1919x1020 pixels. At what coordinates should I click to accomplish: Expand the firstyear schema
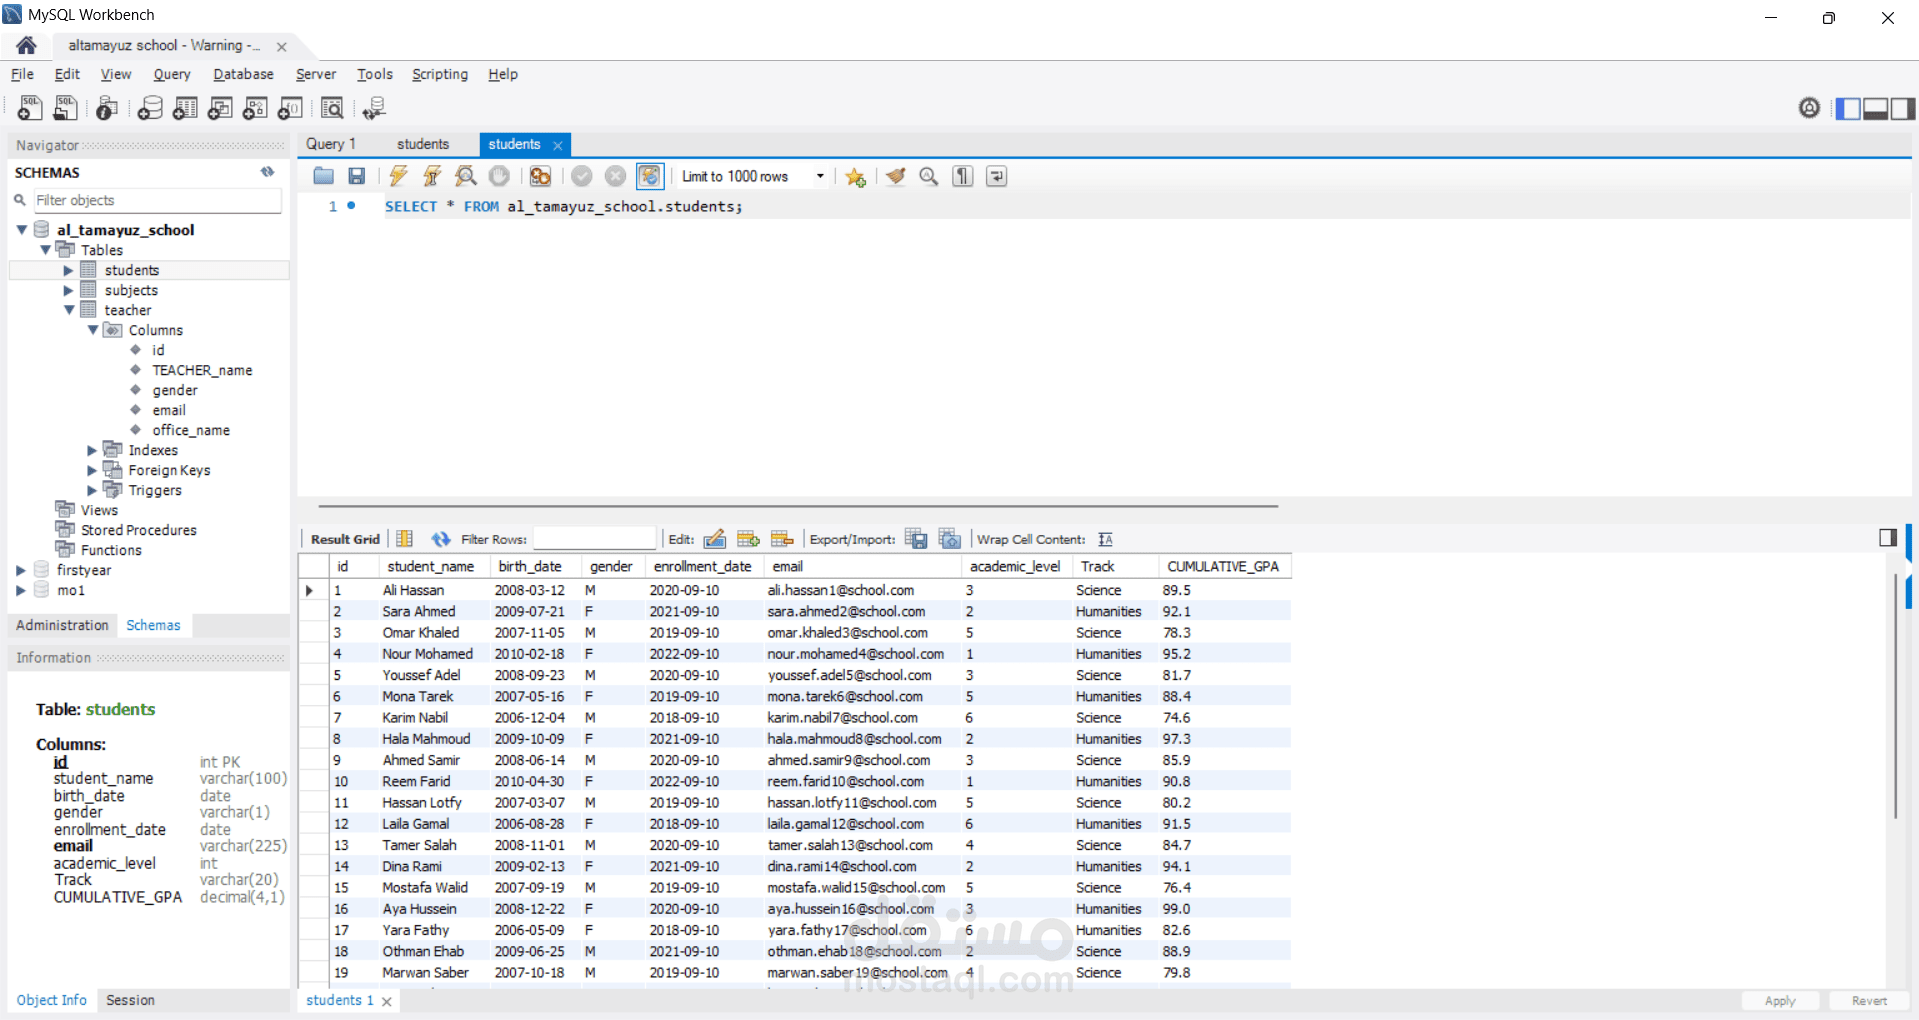(21, 570)
